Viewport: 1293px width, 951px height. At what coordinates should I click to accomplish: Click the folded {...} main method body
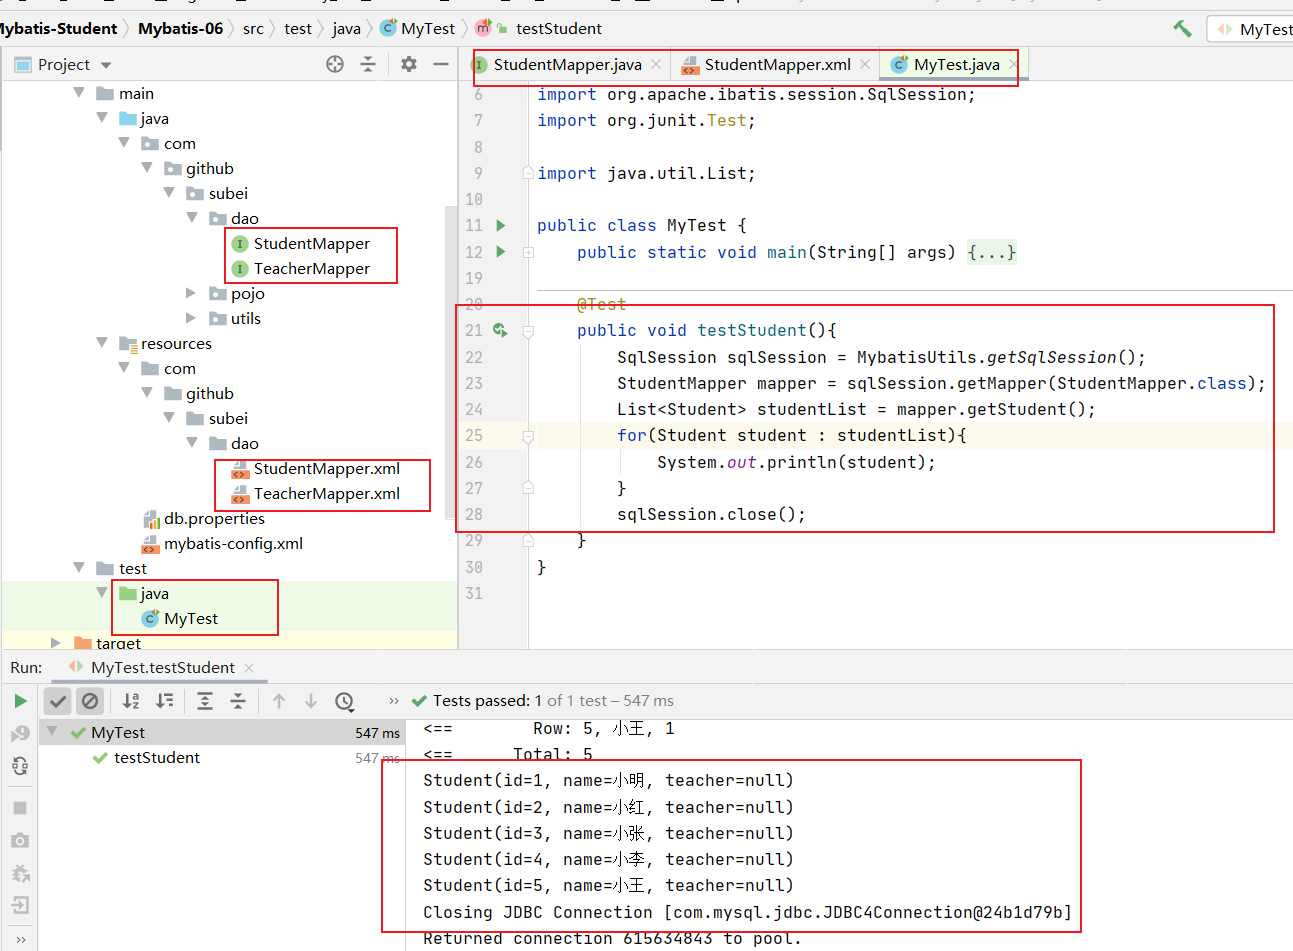tap(991, 253)
